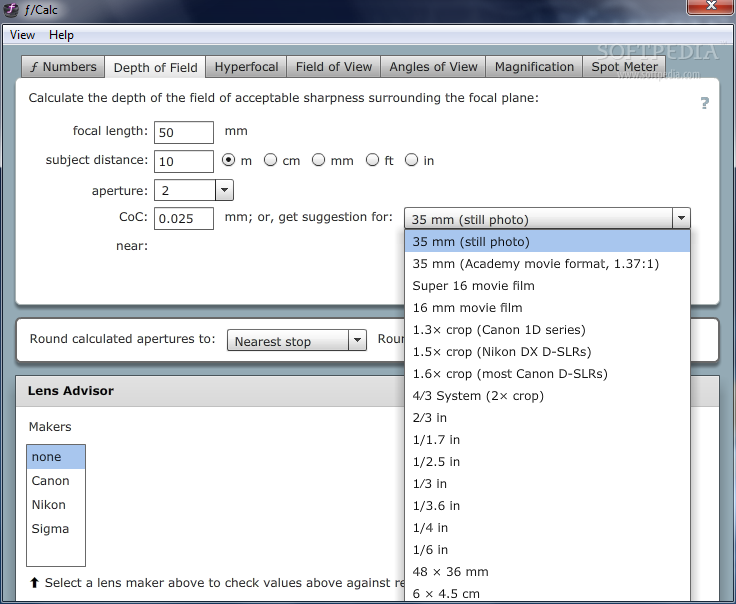Select Nikon in the Makers list
The width and height of the screenshot is (736, 604).
pyautogui.click(x=56, y=505)
